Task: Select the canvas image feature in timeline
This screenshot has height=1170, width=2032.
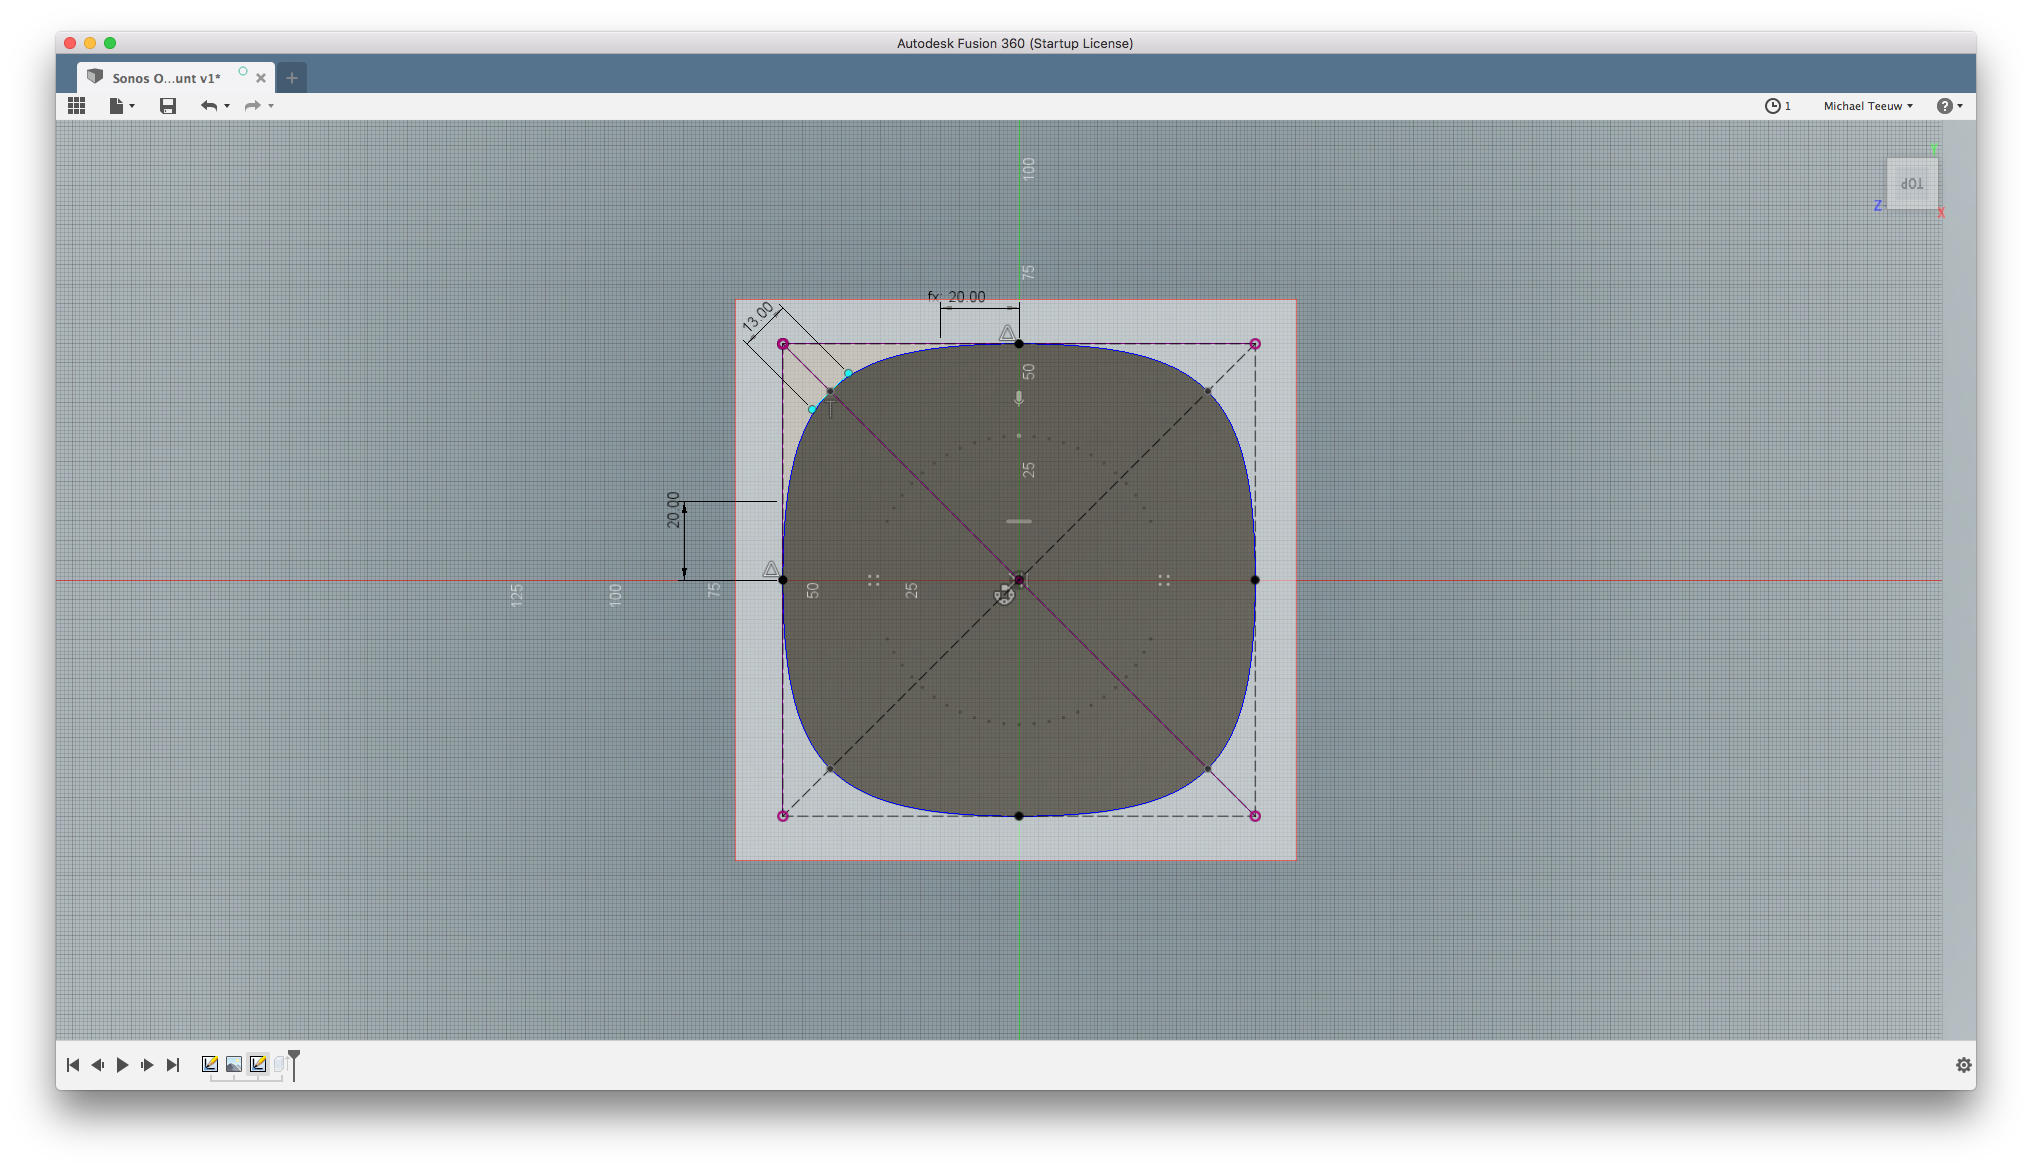Action: pos(234,1064)
